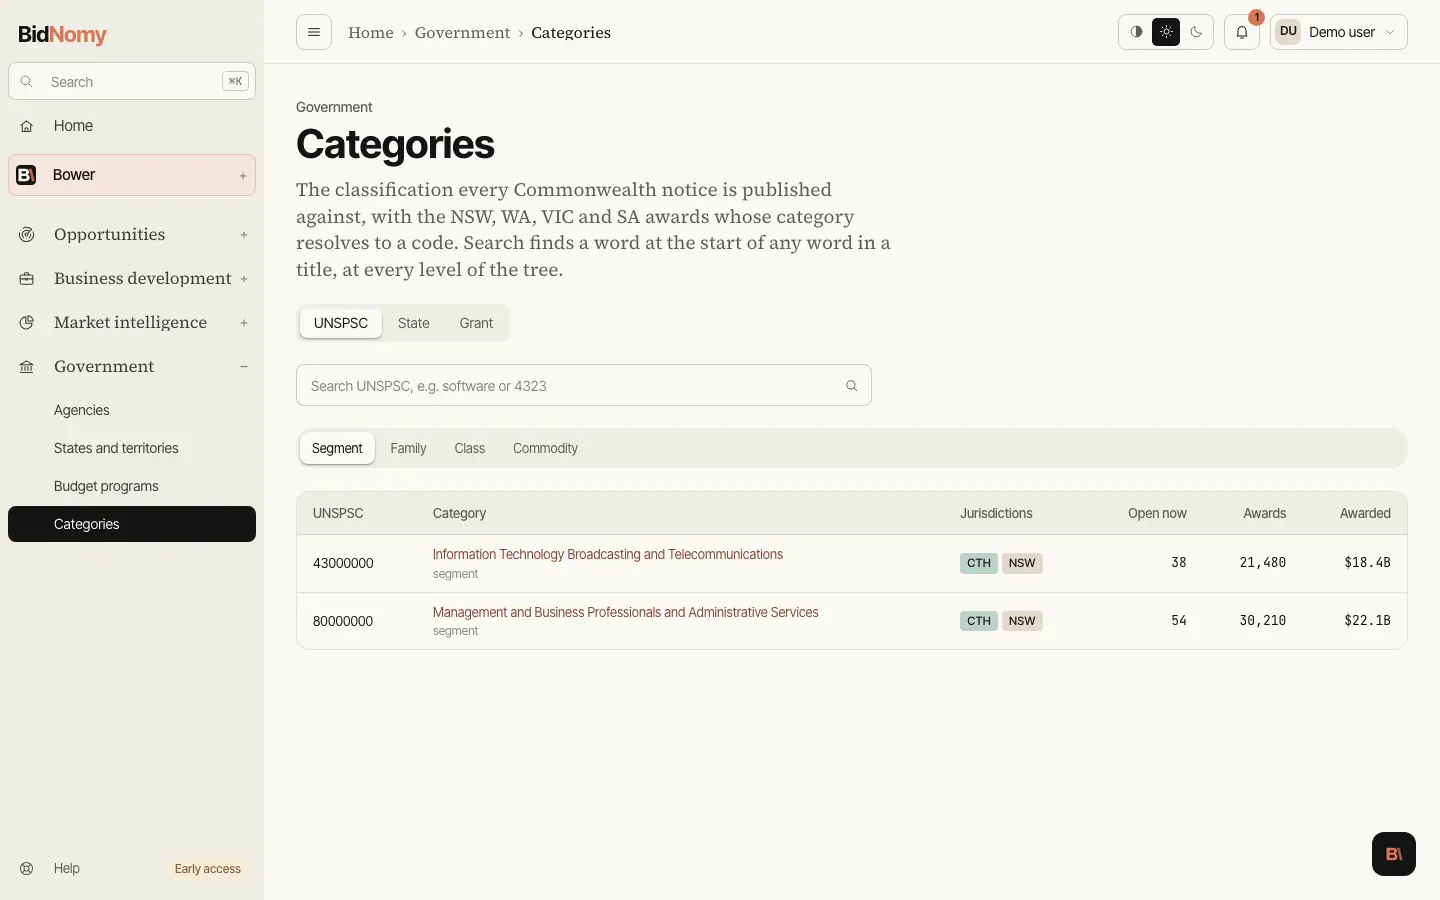Open Information Technology Broadcasting and Telecommunications category
The width and height of the screenshot is (1440, 900).
[x=608, y=554]
